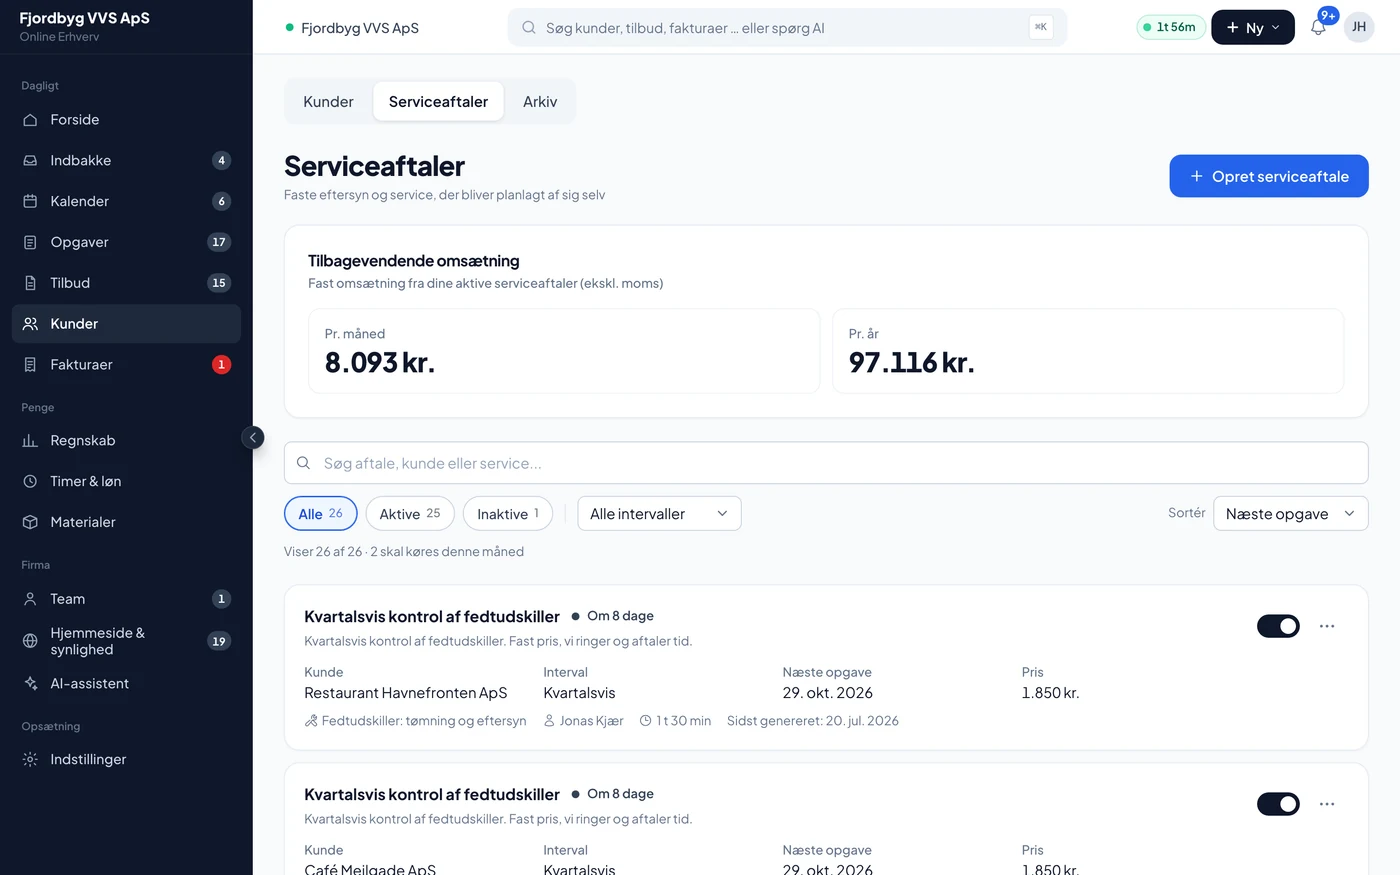Toggle the second Kvartalsvis kontrol agreement switch
The image size is (1400, 875).
click(1278, 804)
